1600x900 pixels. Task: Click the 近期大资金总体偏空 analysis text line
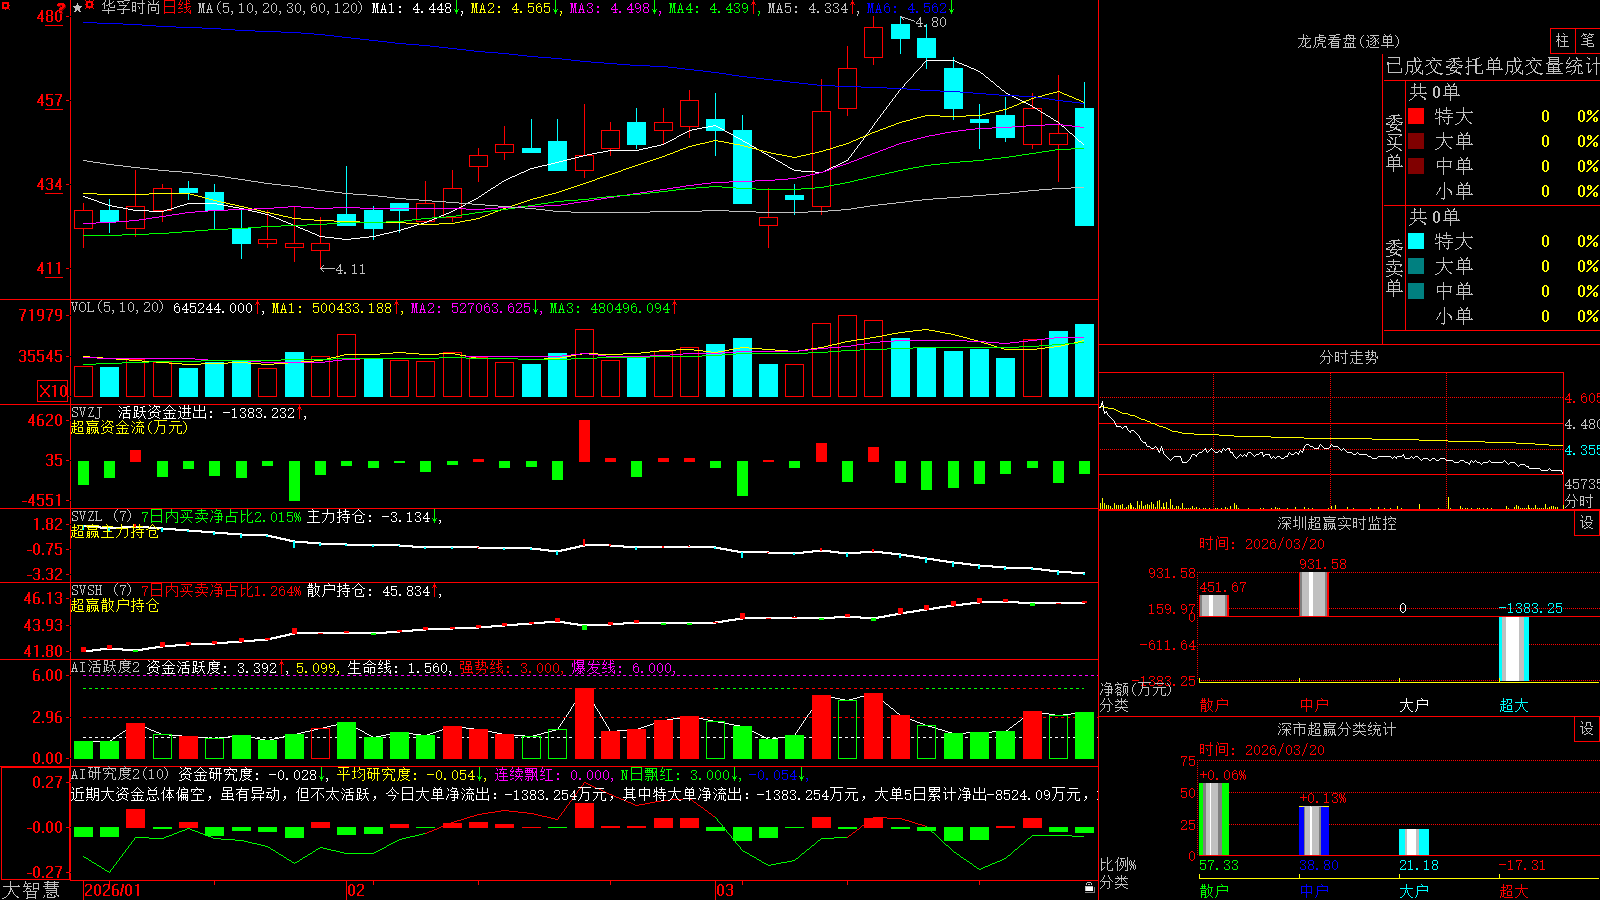tap(584, 794)
